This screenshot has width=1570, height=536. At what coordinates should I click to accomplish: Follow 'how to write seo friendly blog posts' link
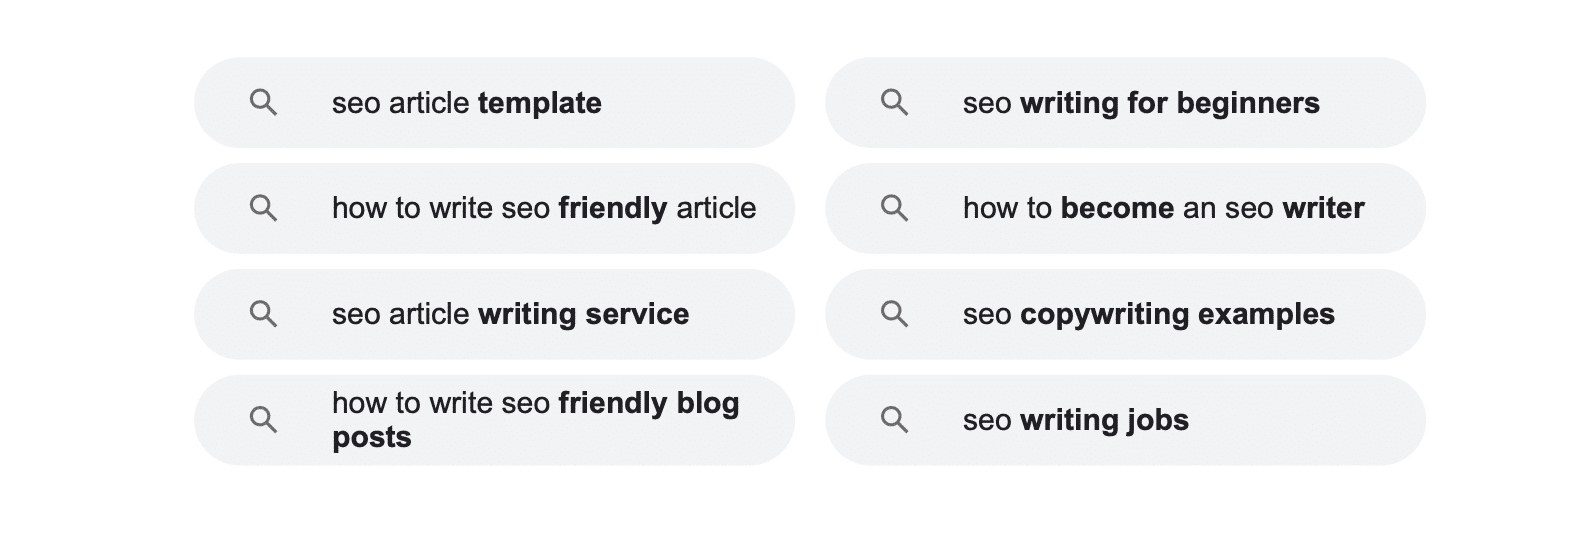(x=494, y=420)
